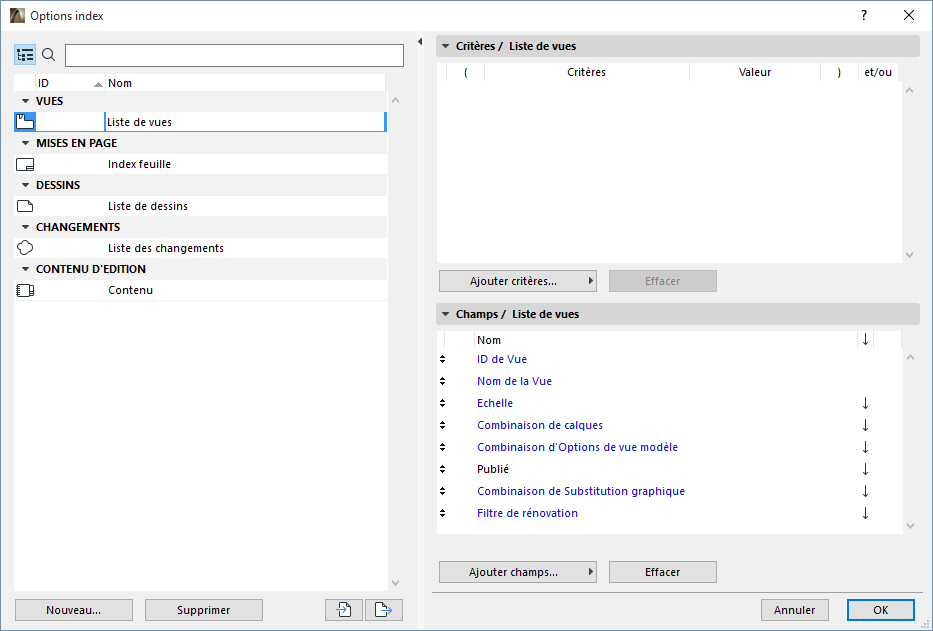Confirm the dialog with OK
933x631 pixels.
(880, 609)
